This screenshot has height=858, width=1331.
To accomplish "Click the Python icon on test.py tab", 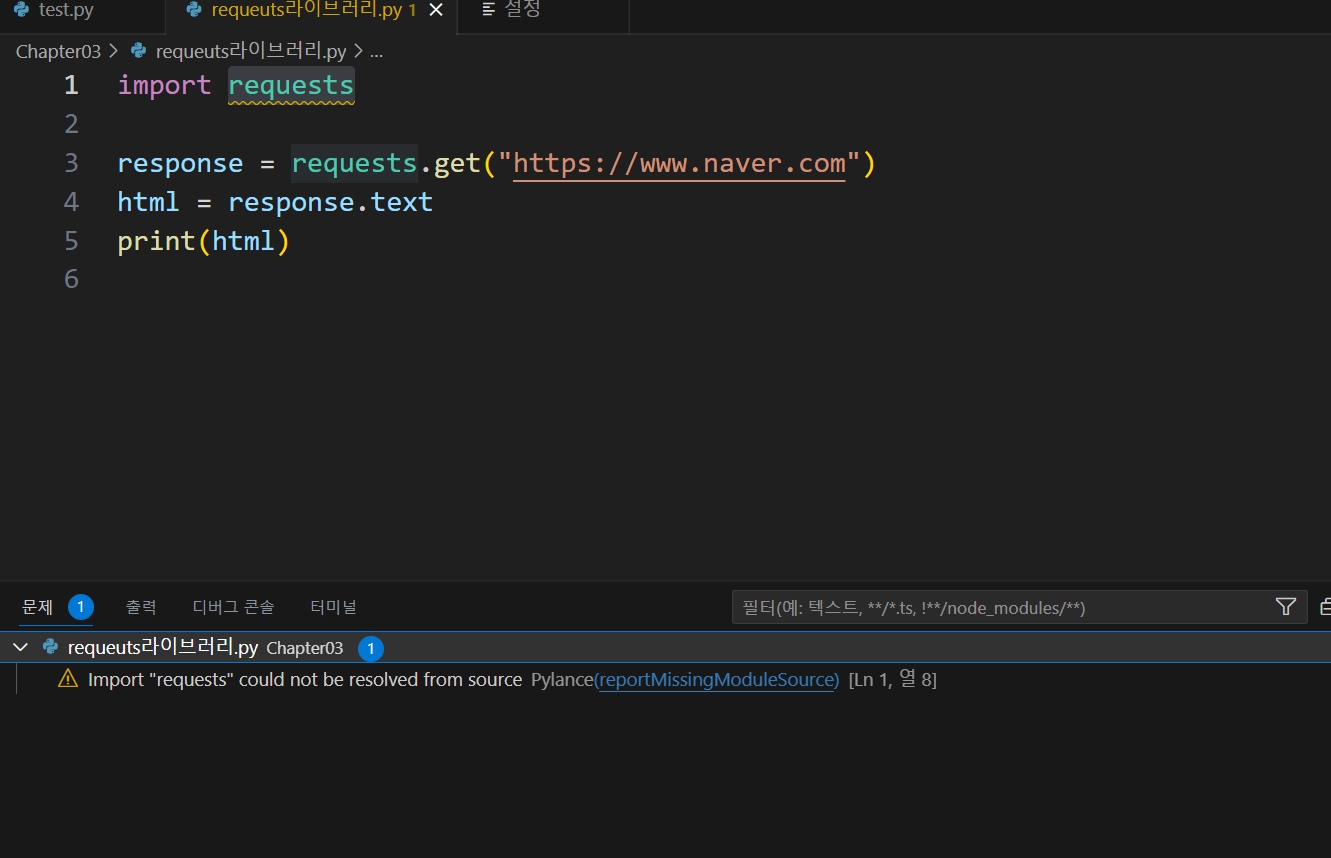I will (x=21, y=10).
